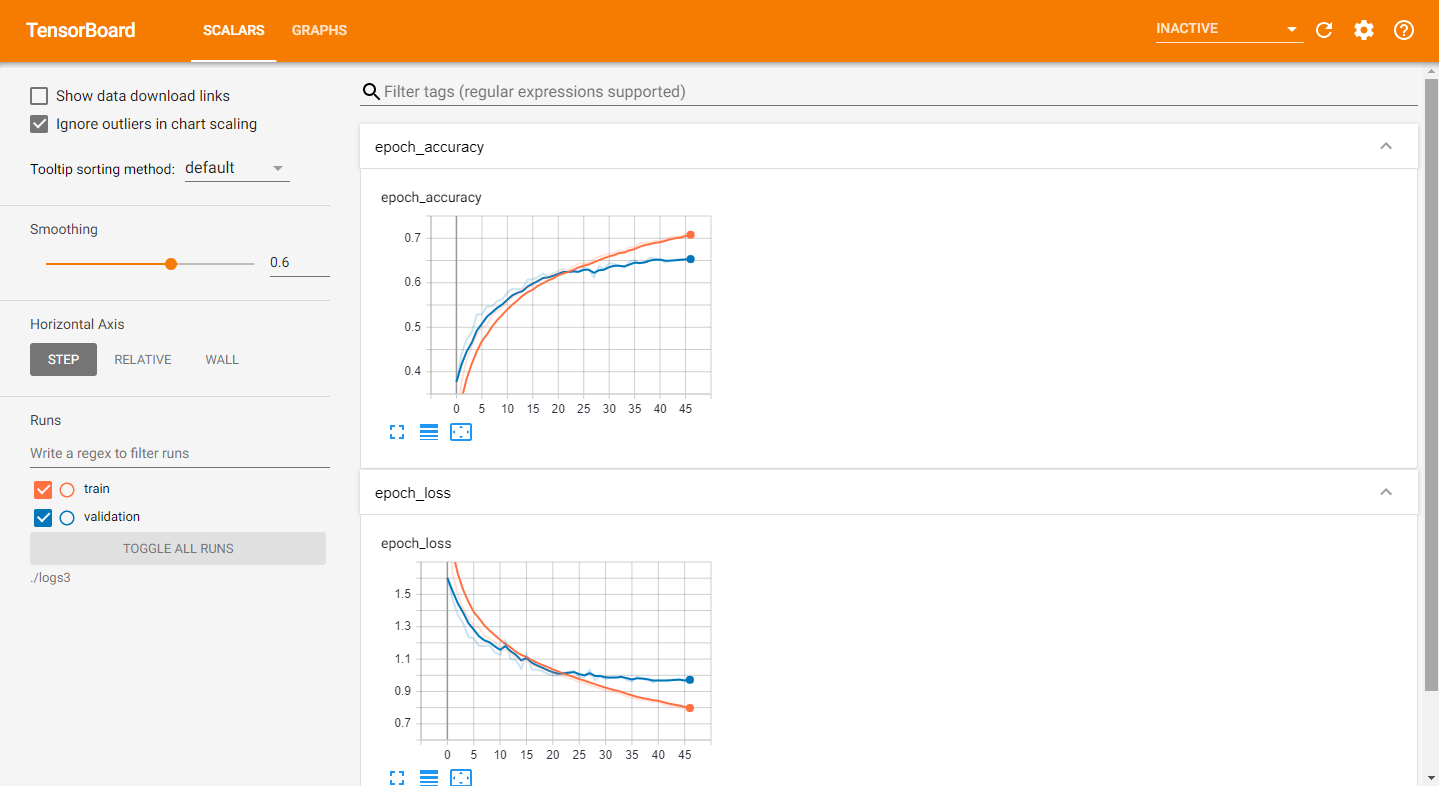Switch to the GRAPHS tab
The height and width of the screenshot is (786, 1439).
pyautogui.click(x=319, y=30)
